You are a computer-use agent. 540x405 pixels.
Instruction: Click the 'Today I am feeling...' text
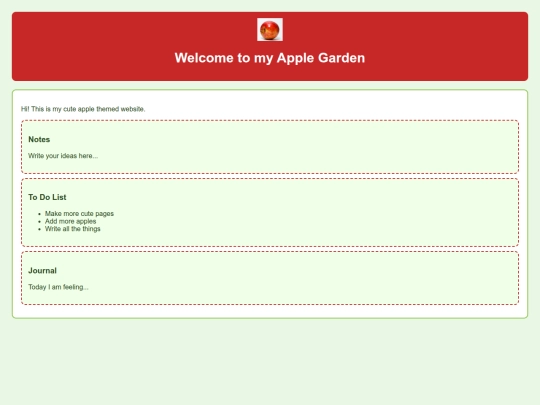point(58,287)
